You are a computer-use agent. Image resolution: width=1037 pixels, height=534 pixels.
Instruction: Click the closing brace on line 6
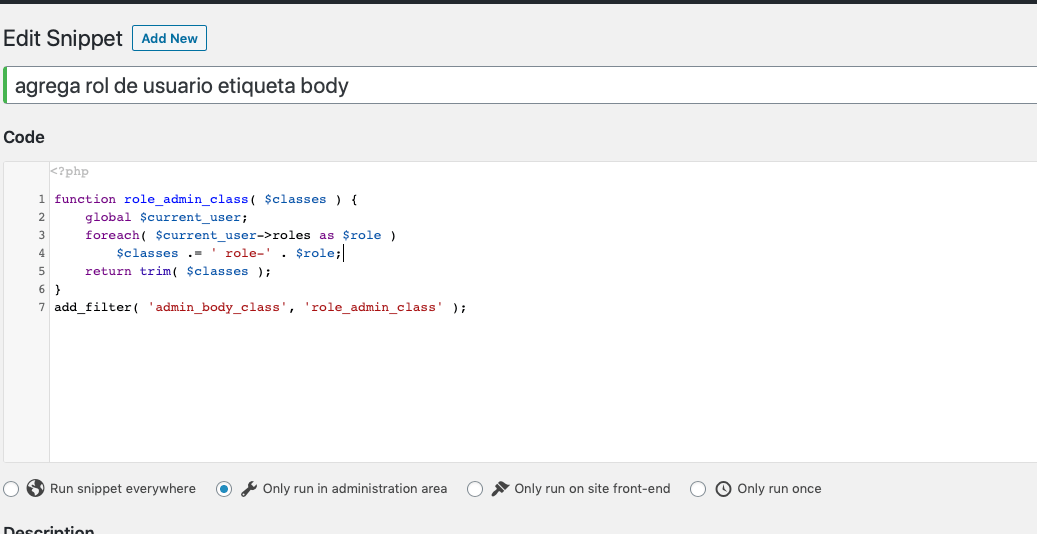point(58,289)
